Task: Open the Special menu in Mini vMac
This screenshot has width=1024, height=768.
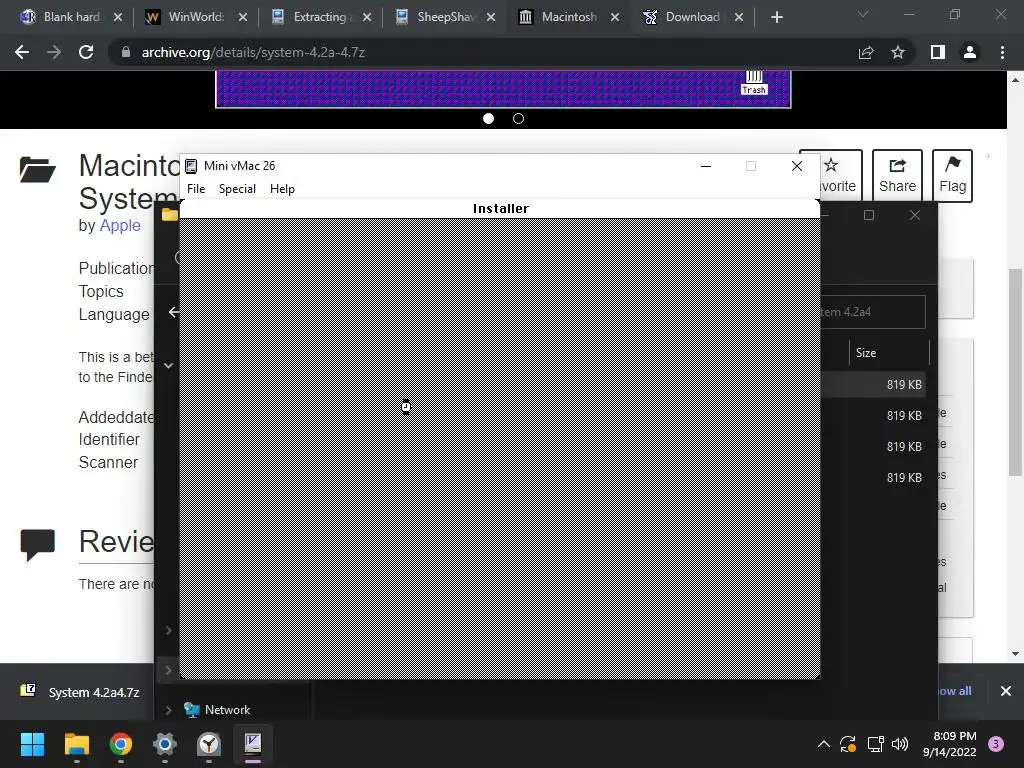Action: point(237,189)
